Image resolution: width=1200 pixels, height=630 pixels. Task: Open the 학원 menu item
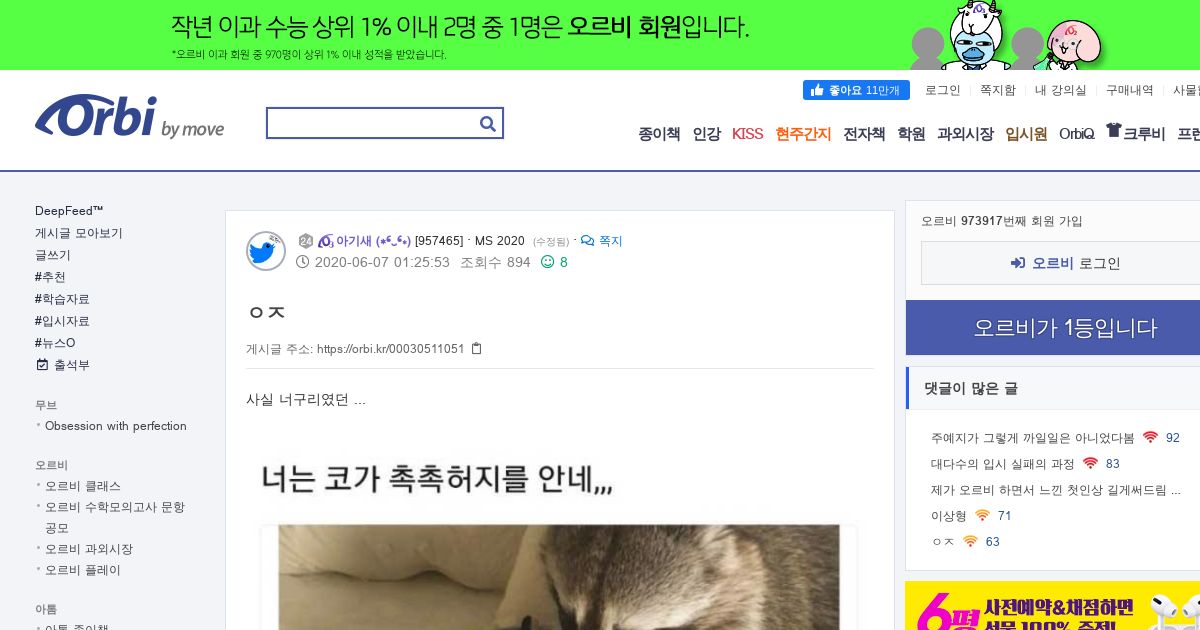point(911,134)
